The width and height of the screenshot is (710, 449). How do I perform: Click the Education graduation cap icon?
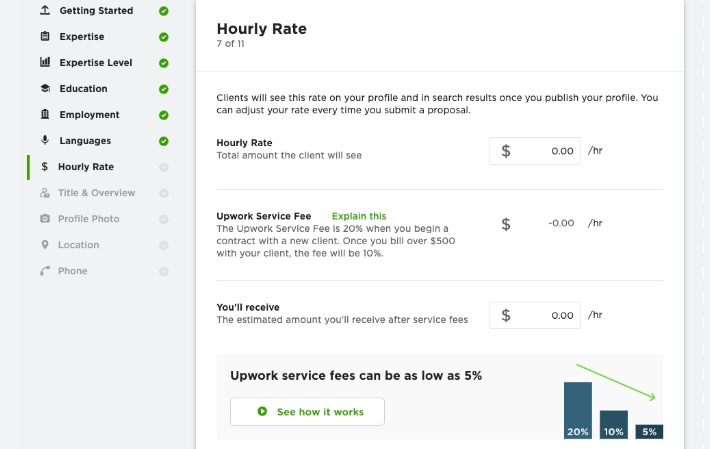(45, 88)
